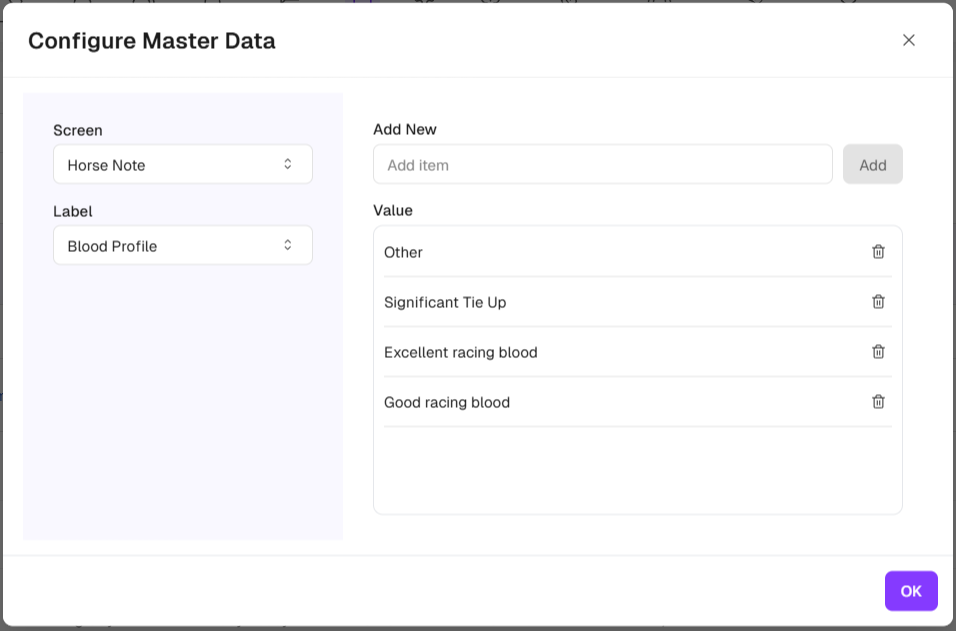Click the 'Add New' heading text
956x631 pixels.
pyautogui.click(x=404, y=129)
